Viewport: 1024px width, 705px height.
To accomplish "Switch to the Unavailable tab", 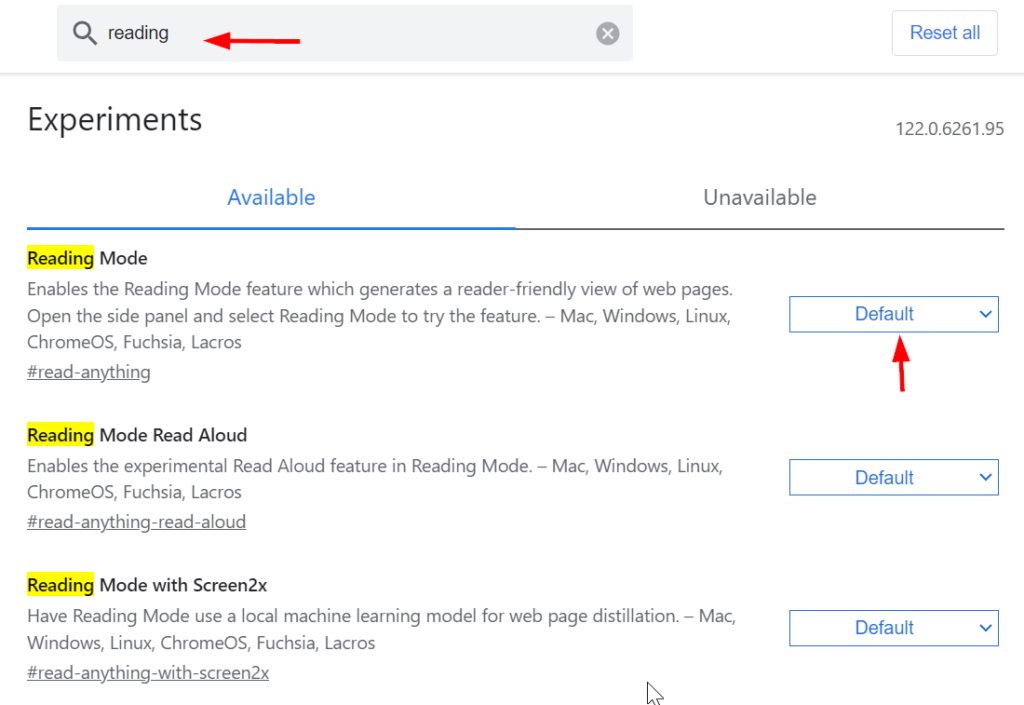I will click(760, 198).
